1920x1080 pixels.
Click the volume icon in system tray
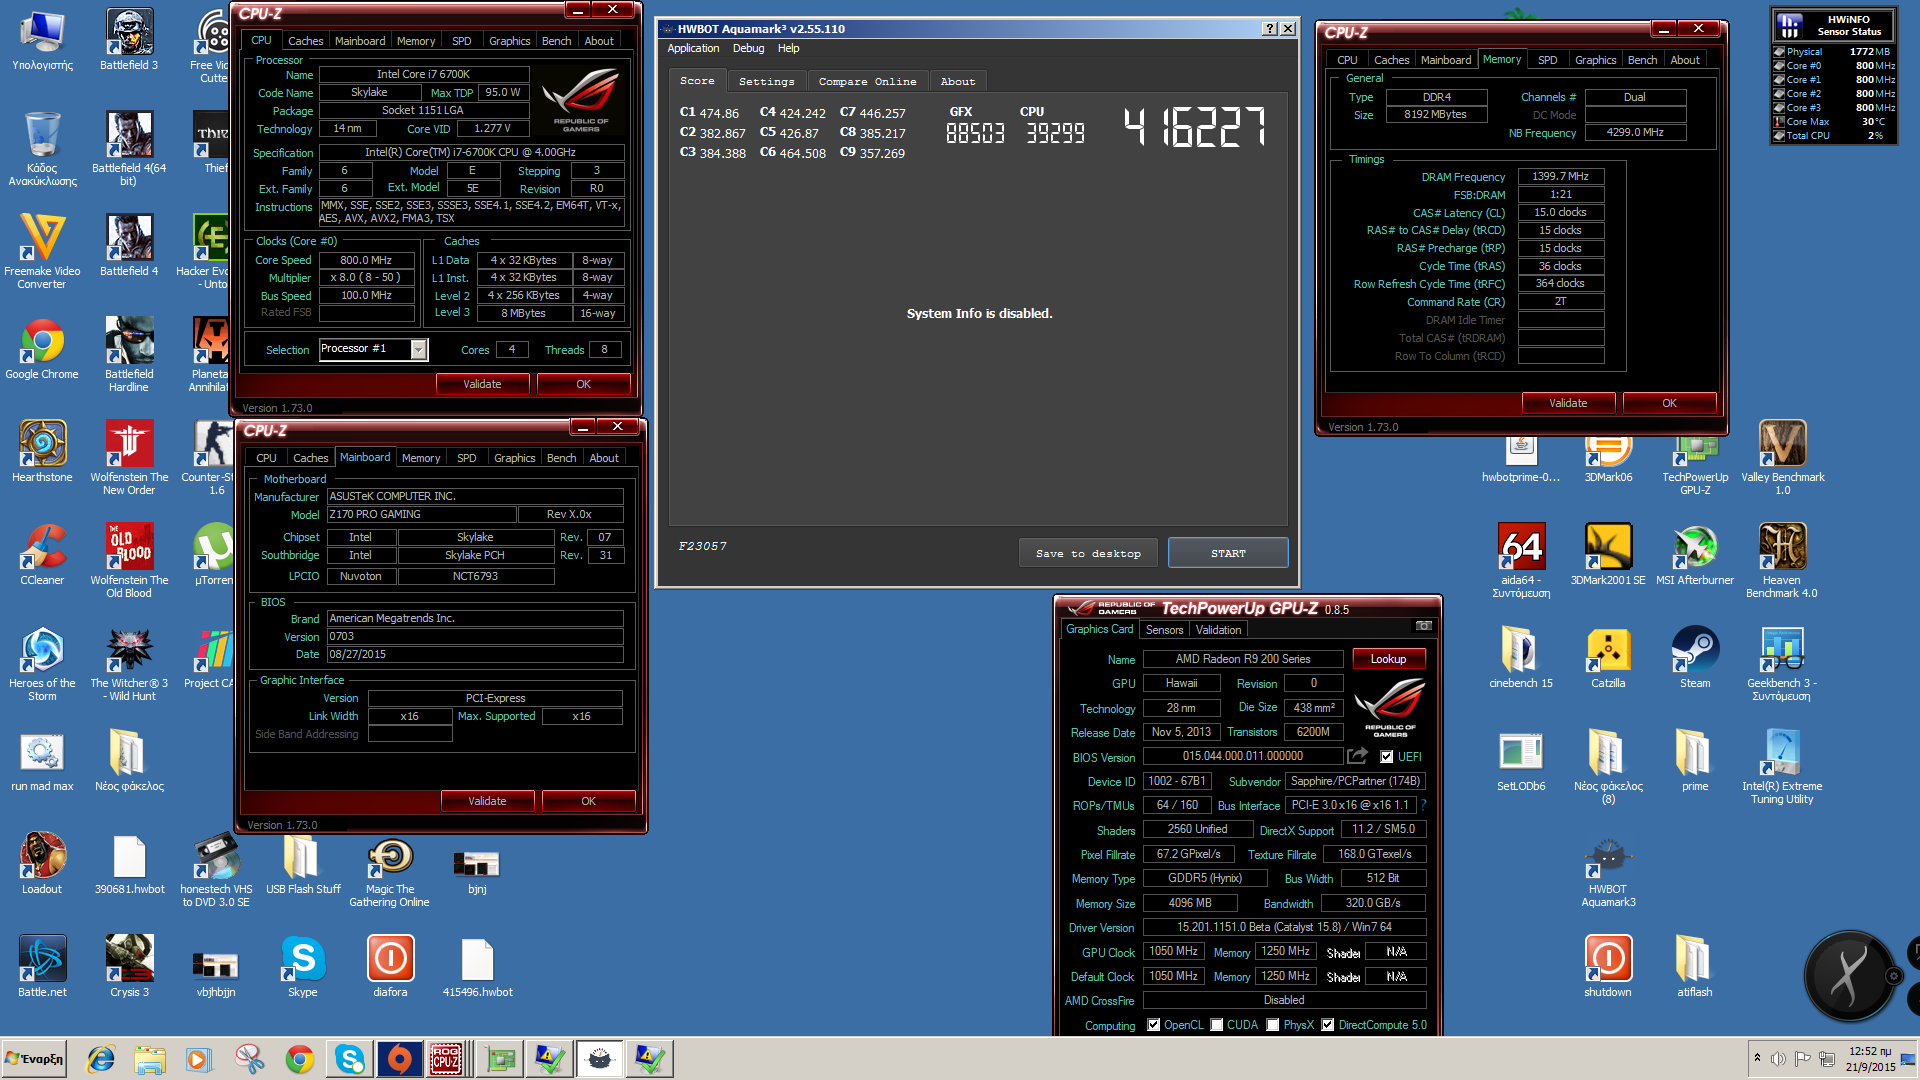(x=1778, y=1058)
